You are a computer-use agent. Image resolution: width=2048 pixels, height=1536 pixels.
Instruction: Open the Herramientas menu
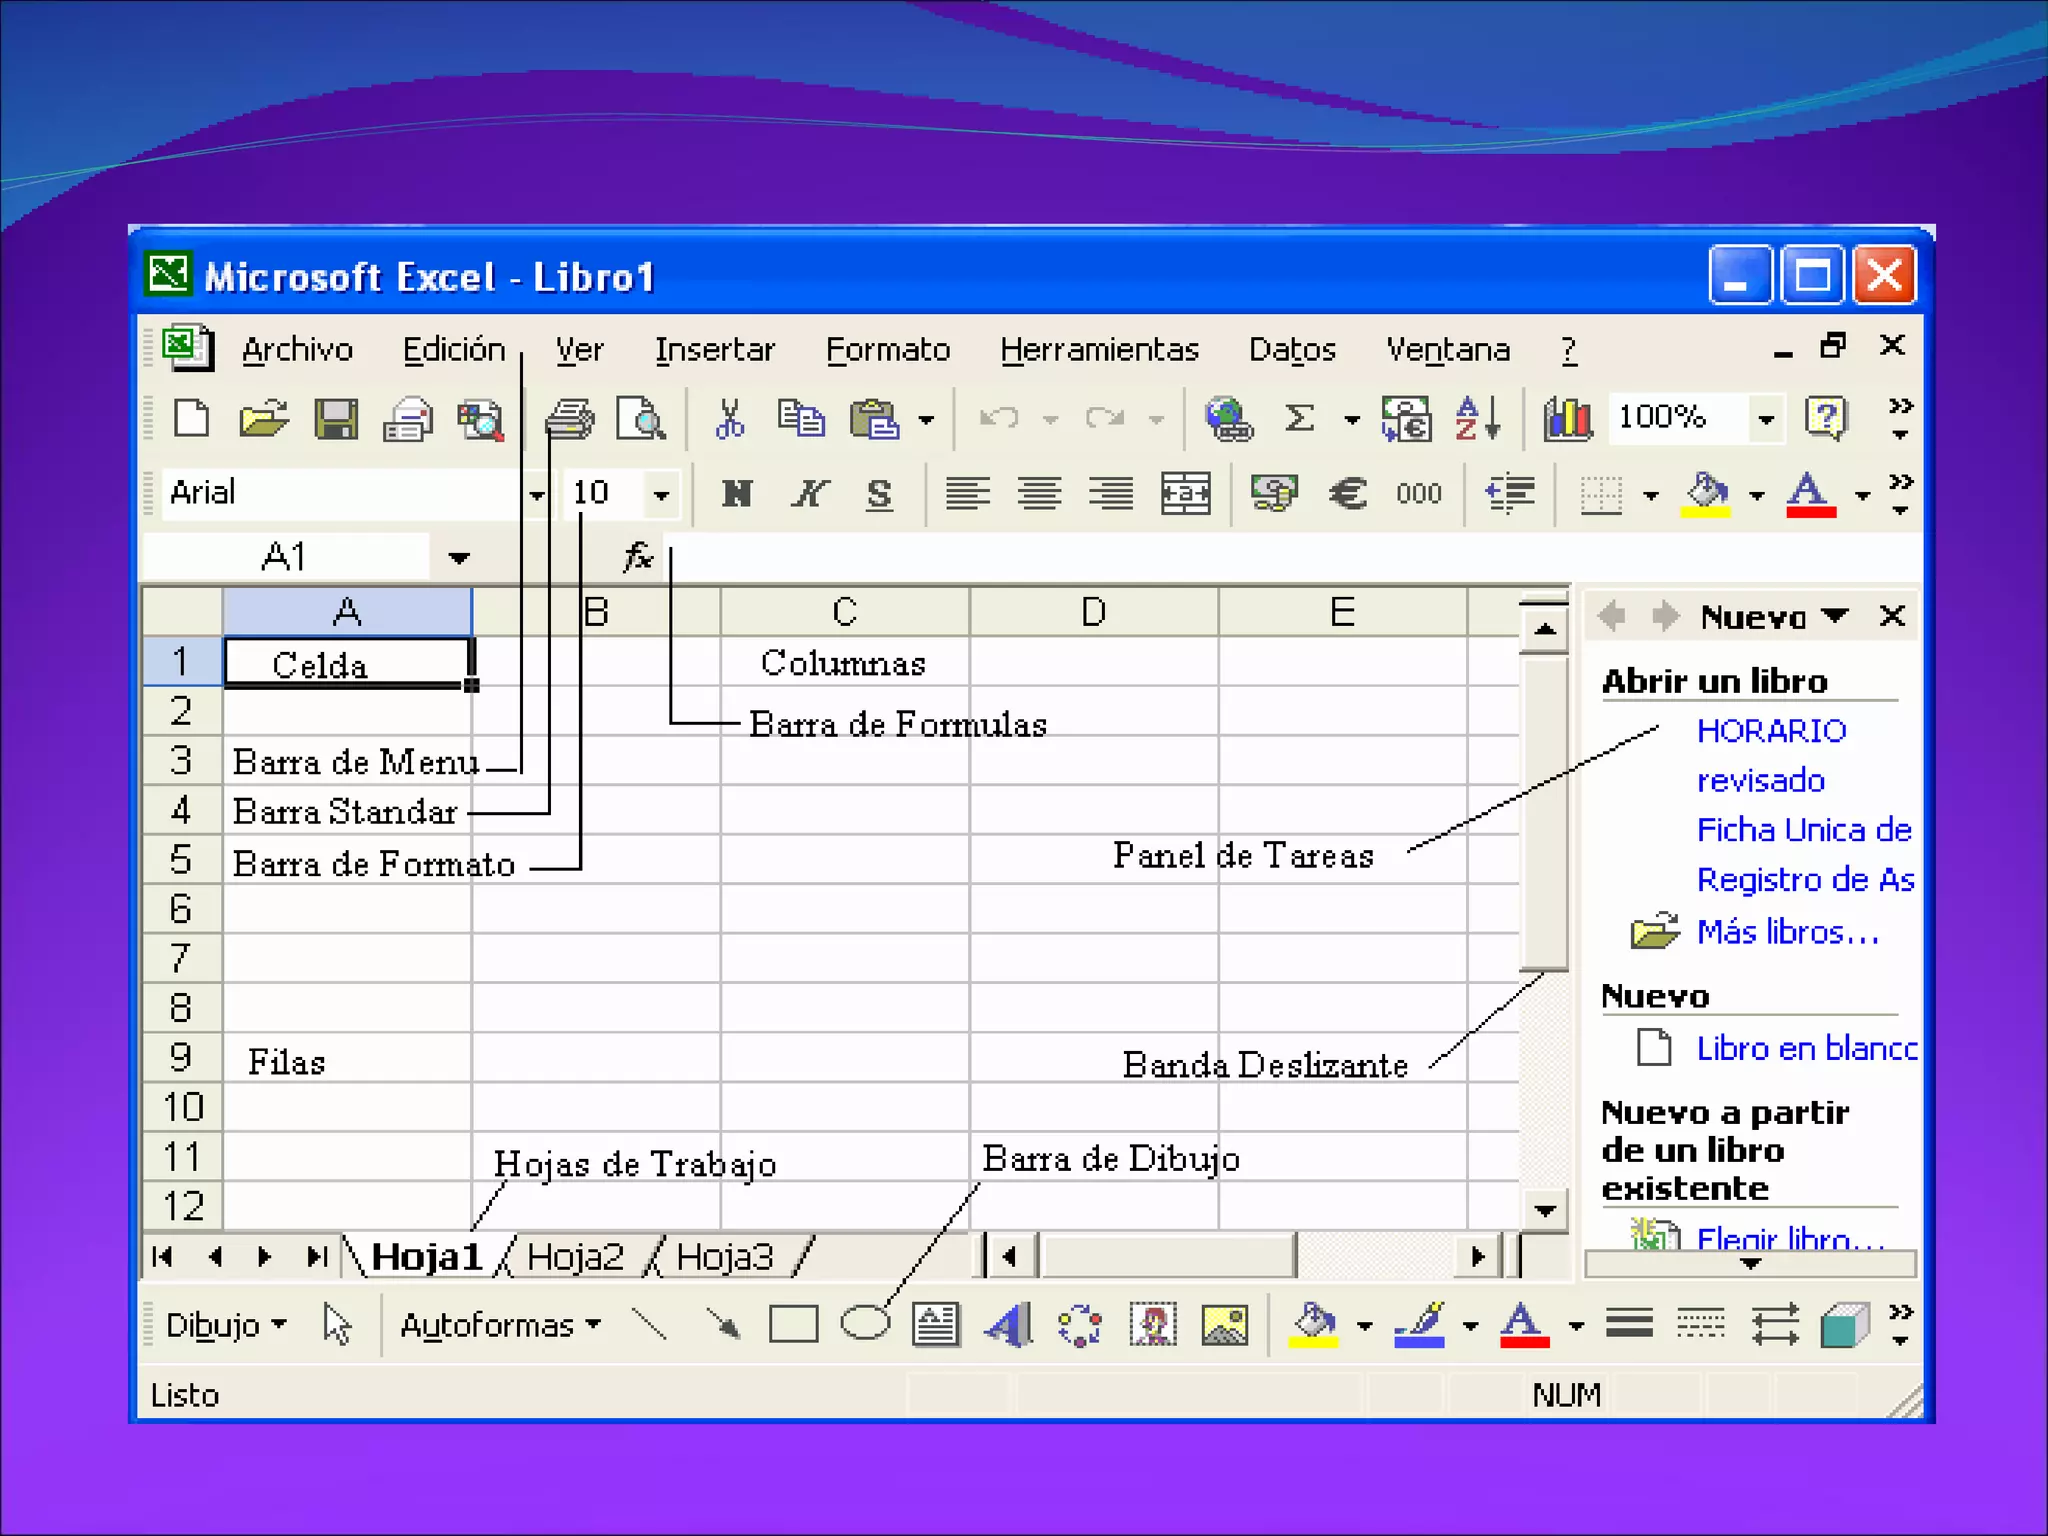tap(1098, 350)
